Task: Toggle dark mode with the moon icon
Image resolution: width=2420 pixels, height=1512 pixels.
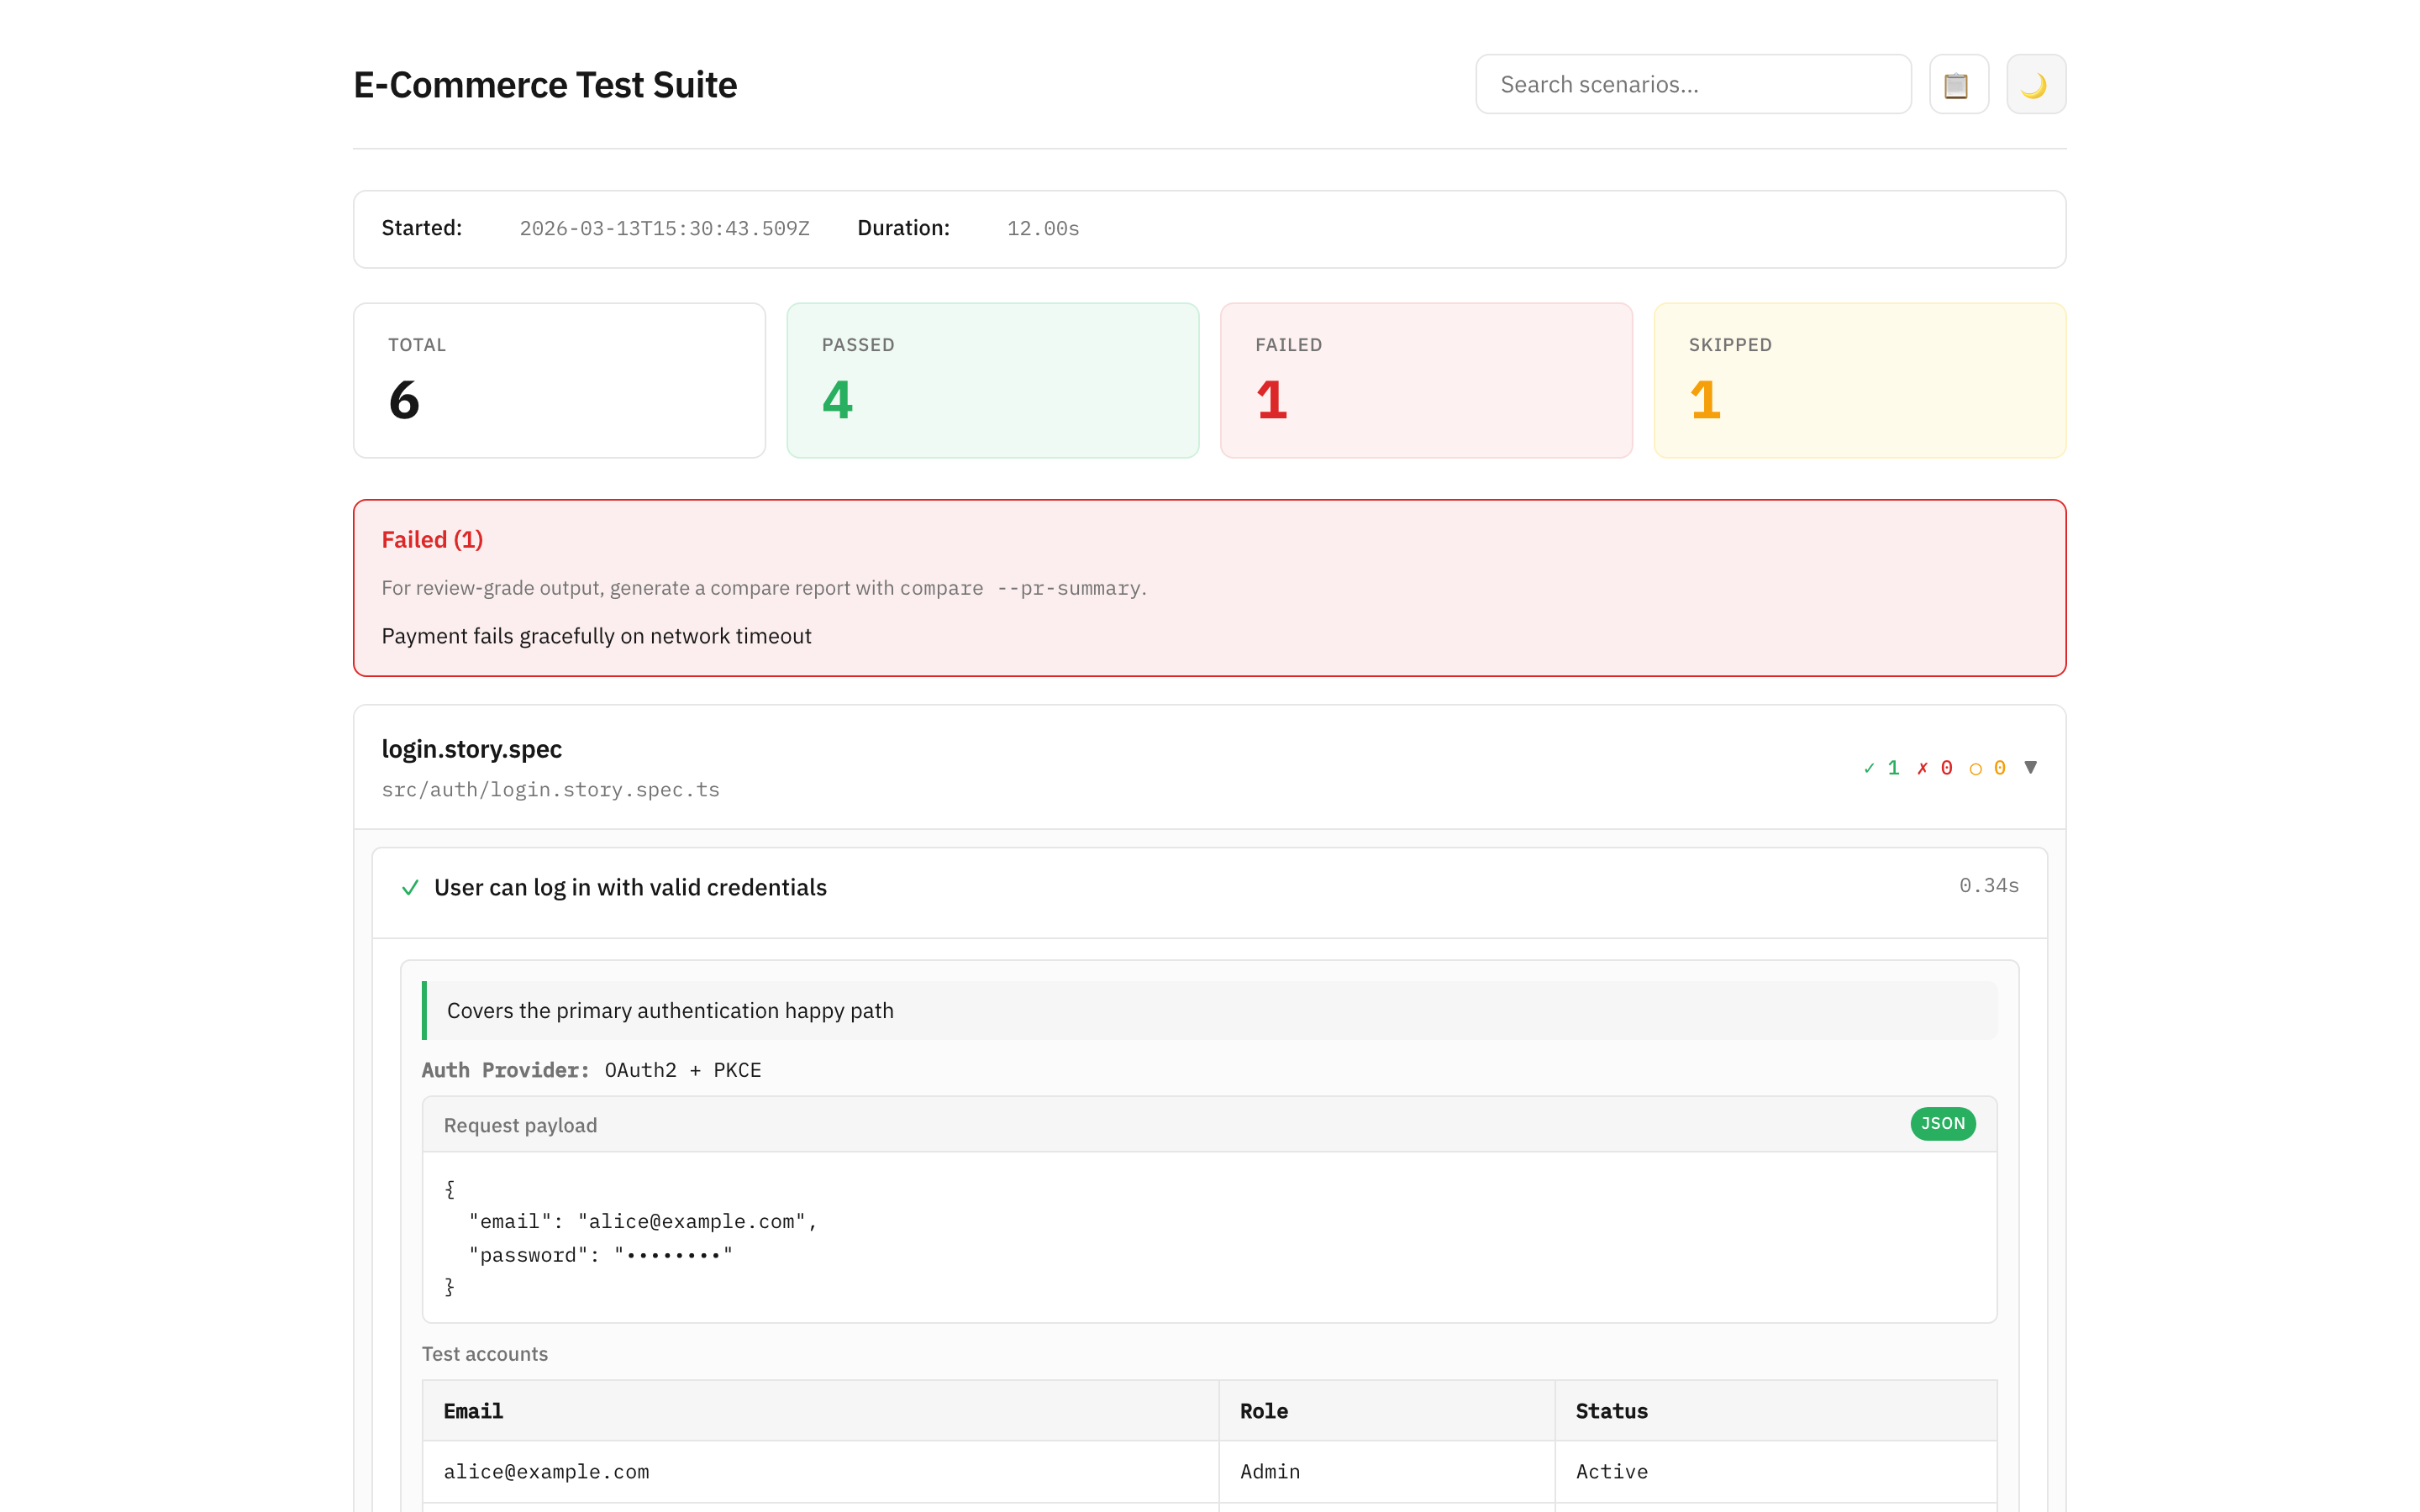Action: pos(2035,85)
